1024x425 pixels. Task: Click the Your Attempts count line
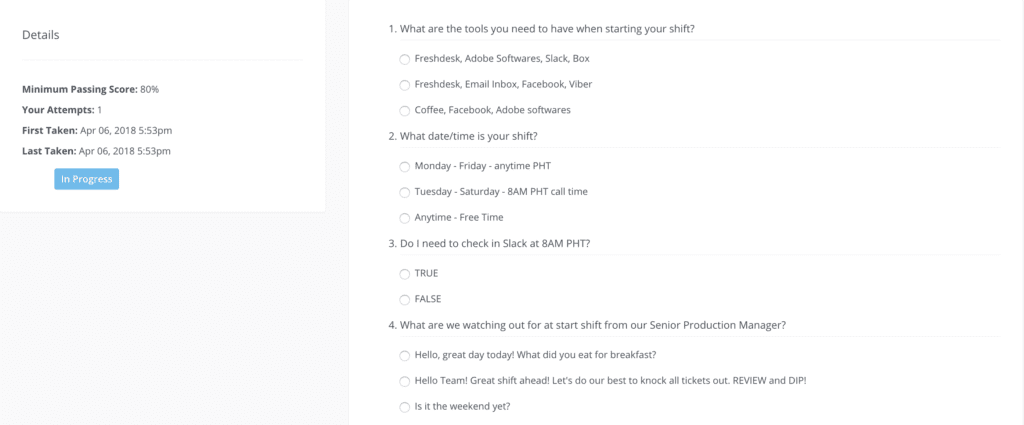[x=62, y=110]
